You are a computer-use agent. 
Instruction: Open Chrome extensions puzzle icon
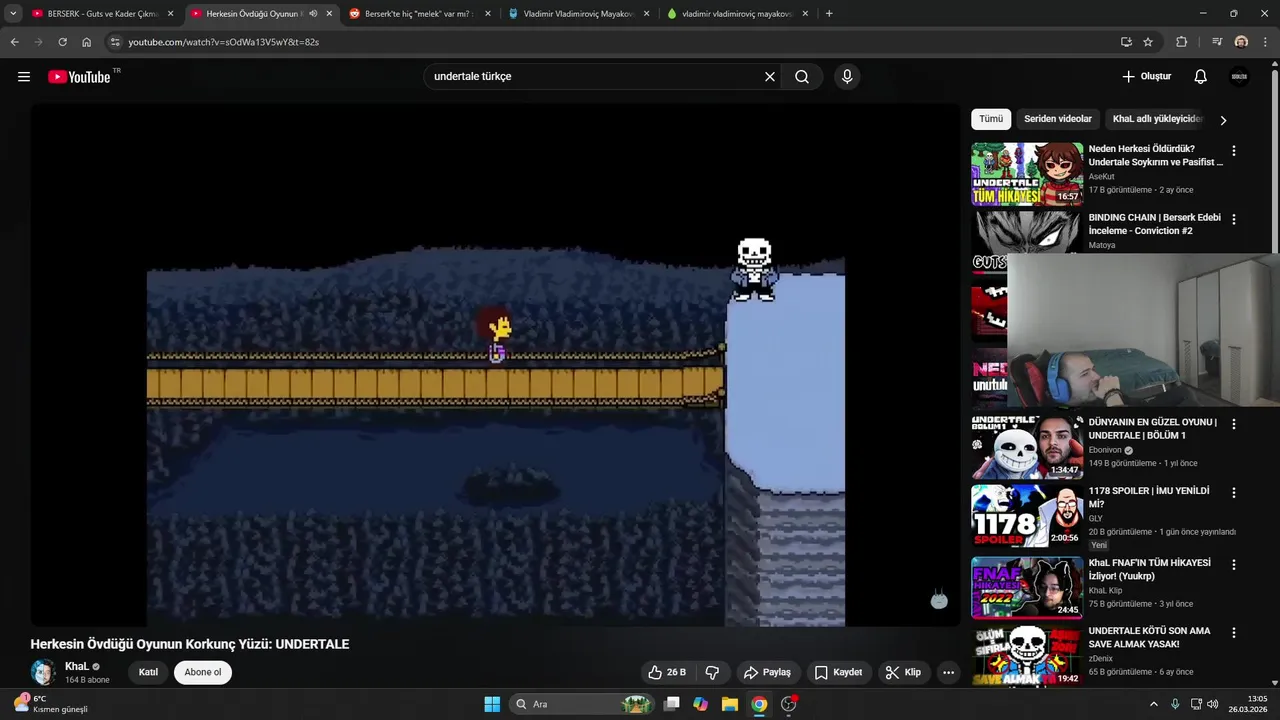[x=1182, y=42]
